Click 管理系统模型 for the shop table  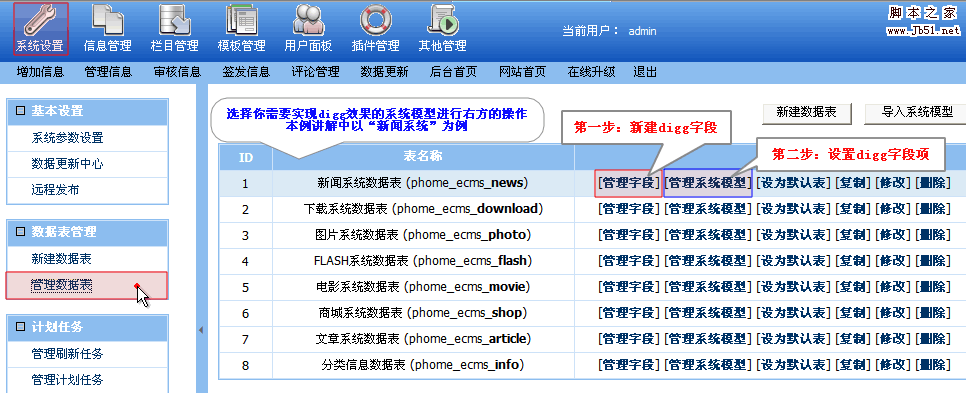point(708,313)
